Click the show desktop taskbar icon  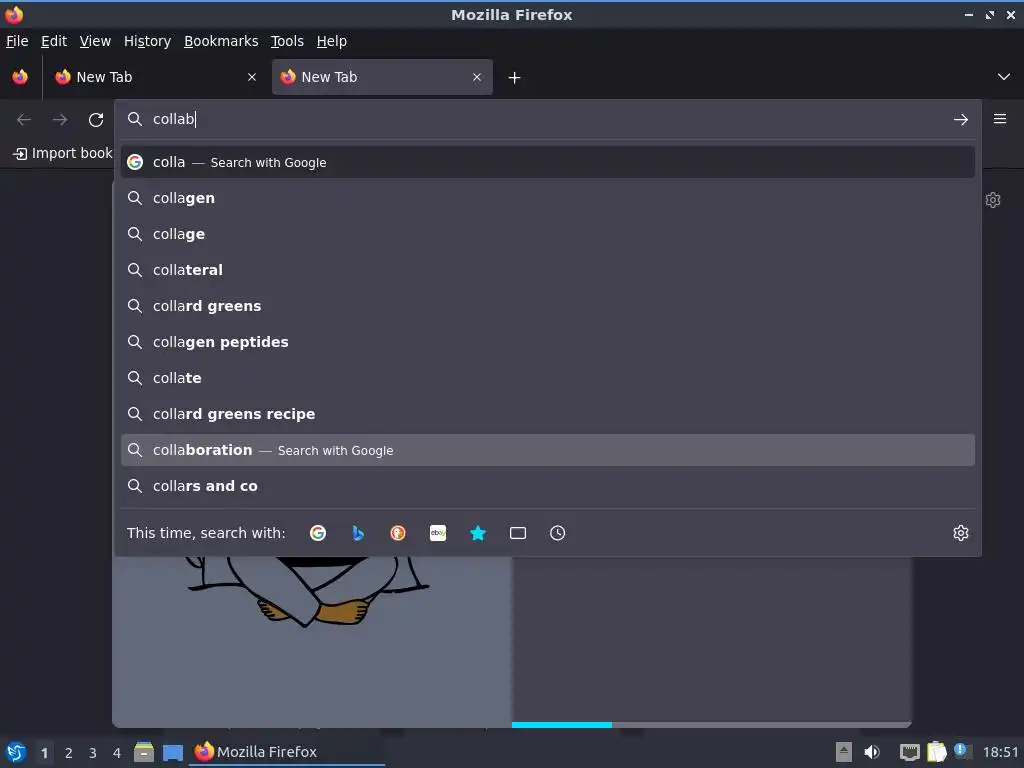(x=173, y=752)
